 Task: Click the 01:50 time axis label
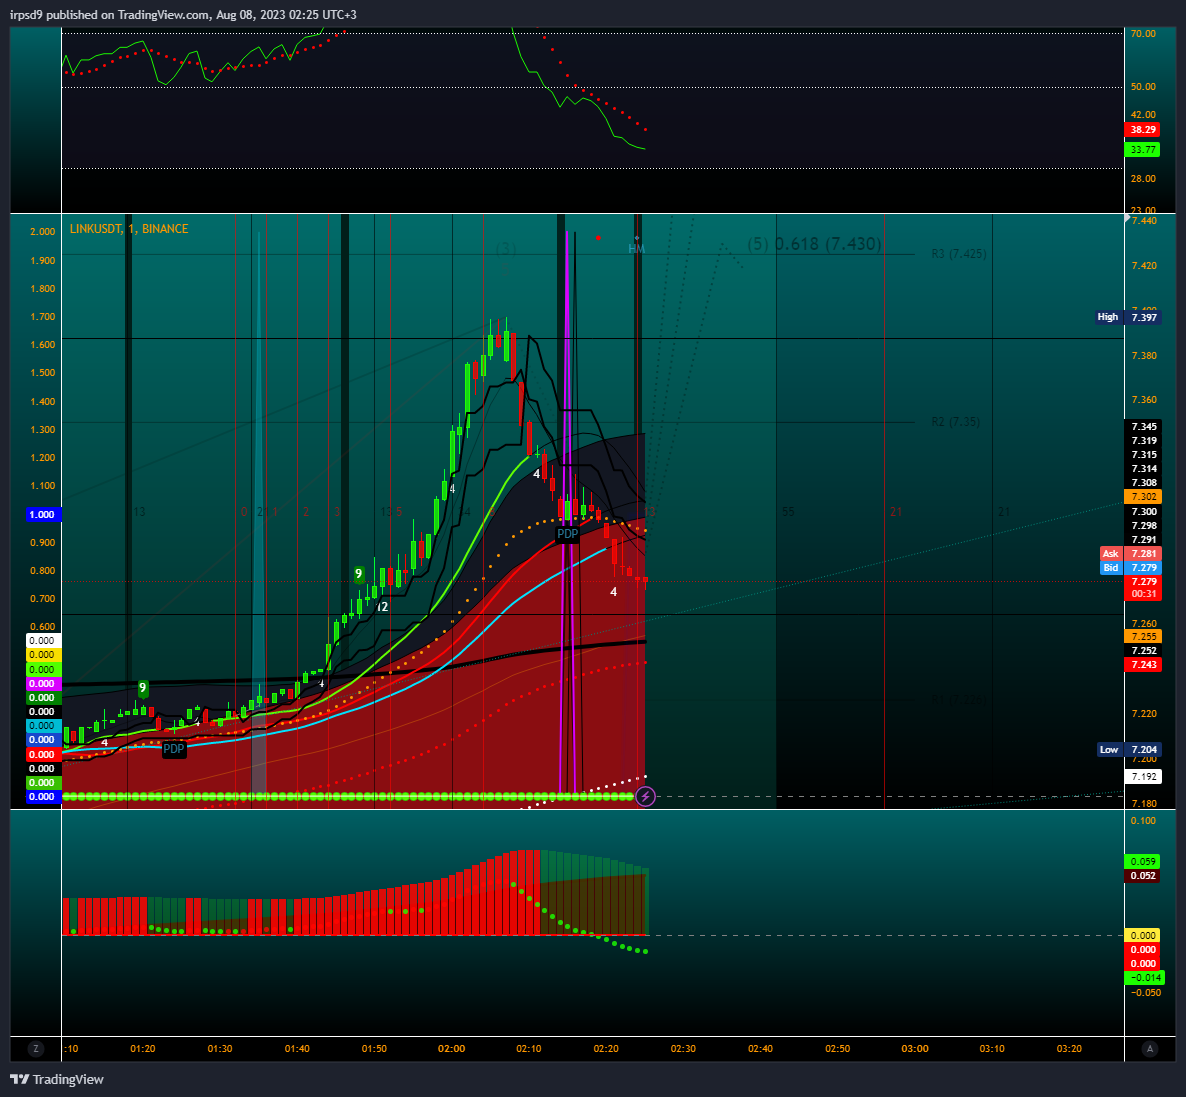[374, 1049]
